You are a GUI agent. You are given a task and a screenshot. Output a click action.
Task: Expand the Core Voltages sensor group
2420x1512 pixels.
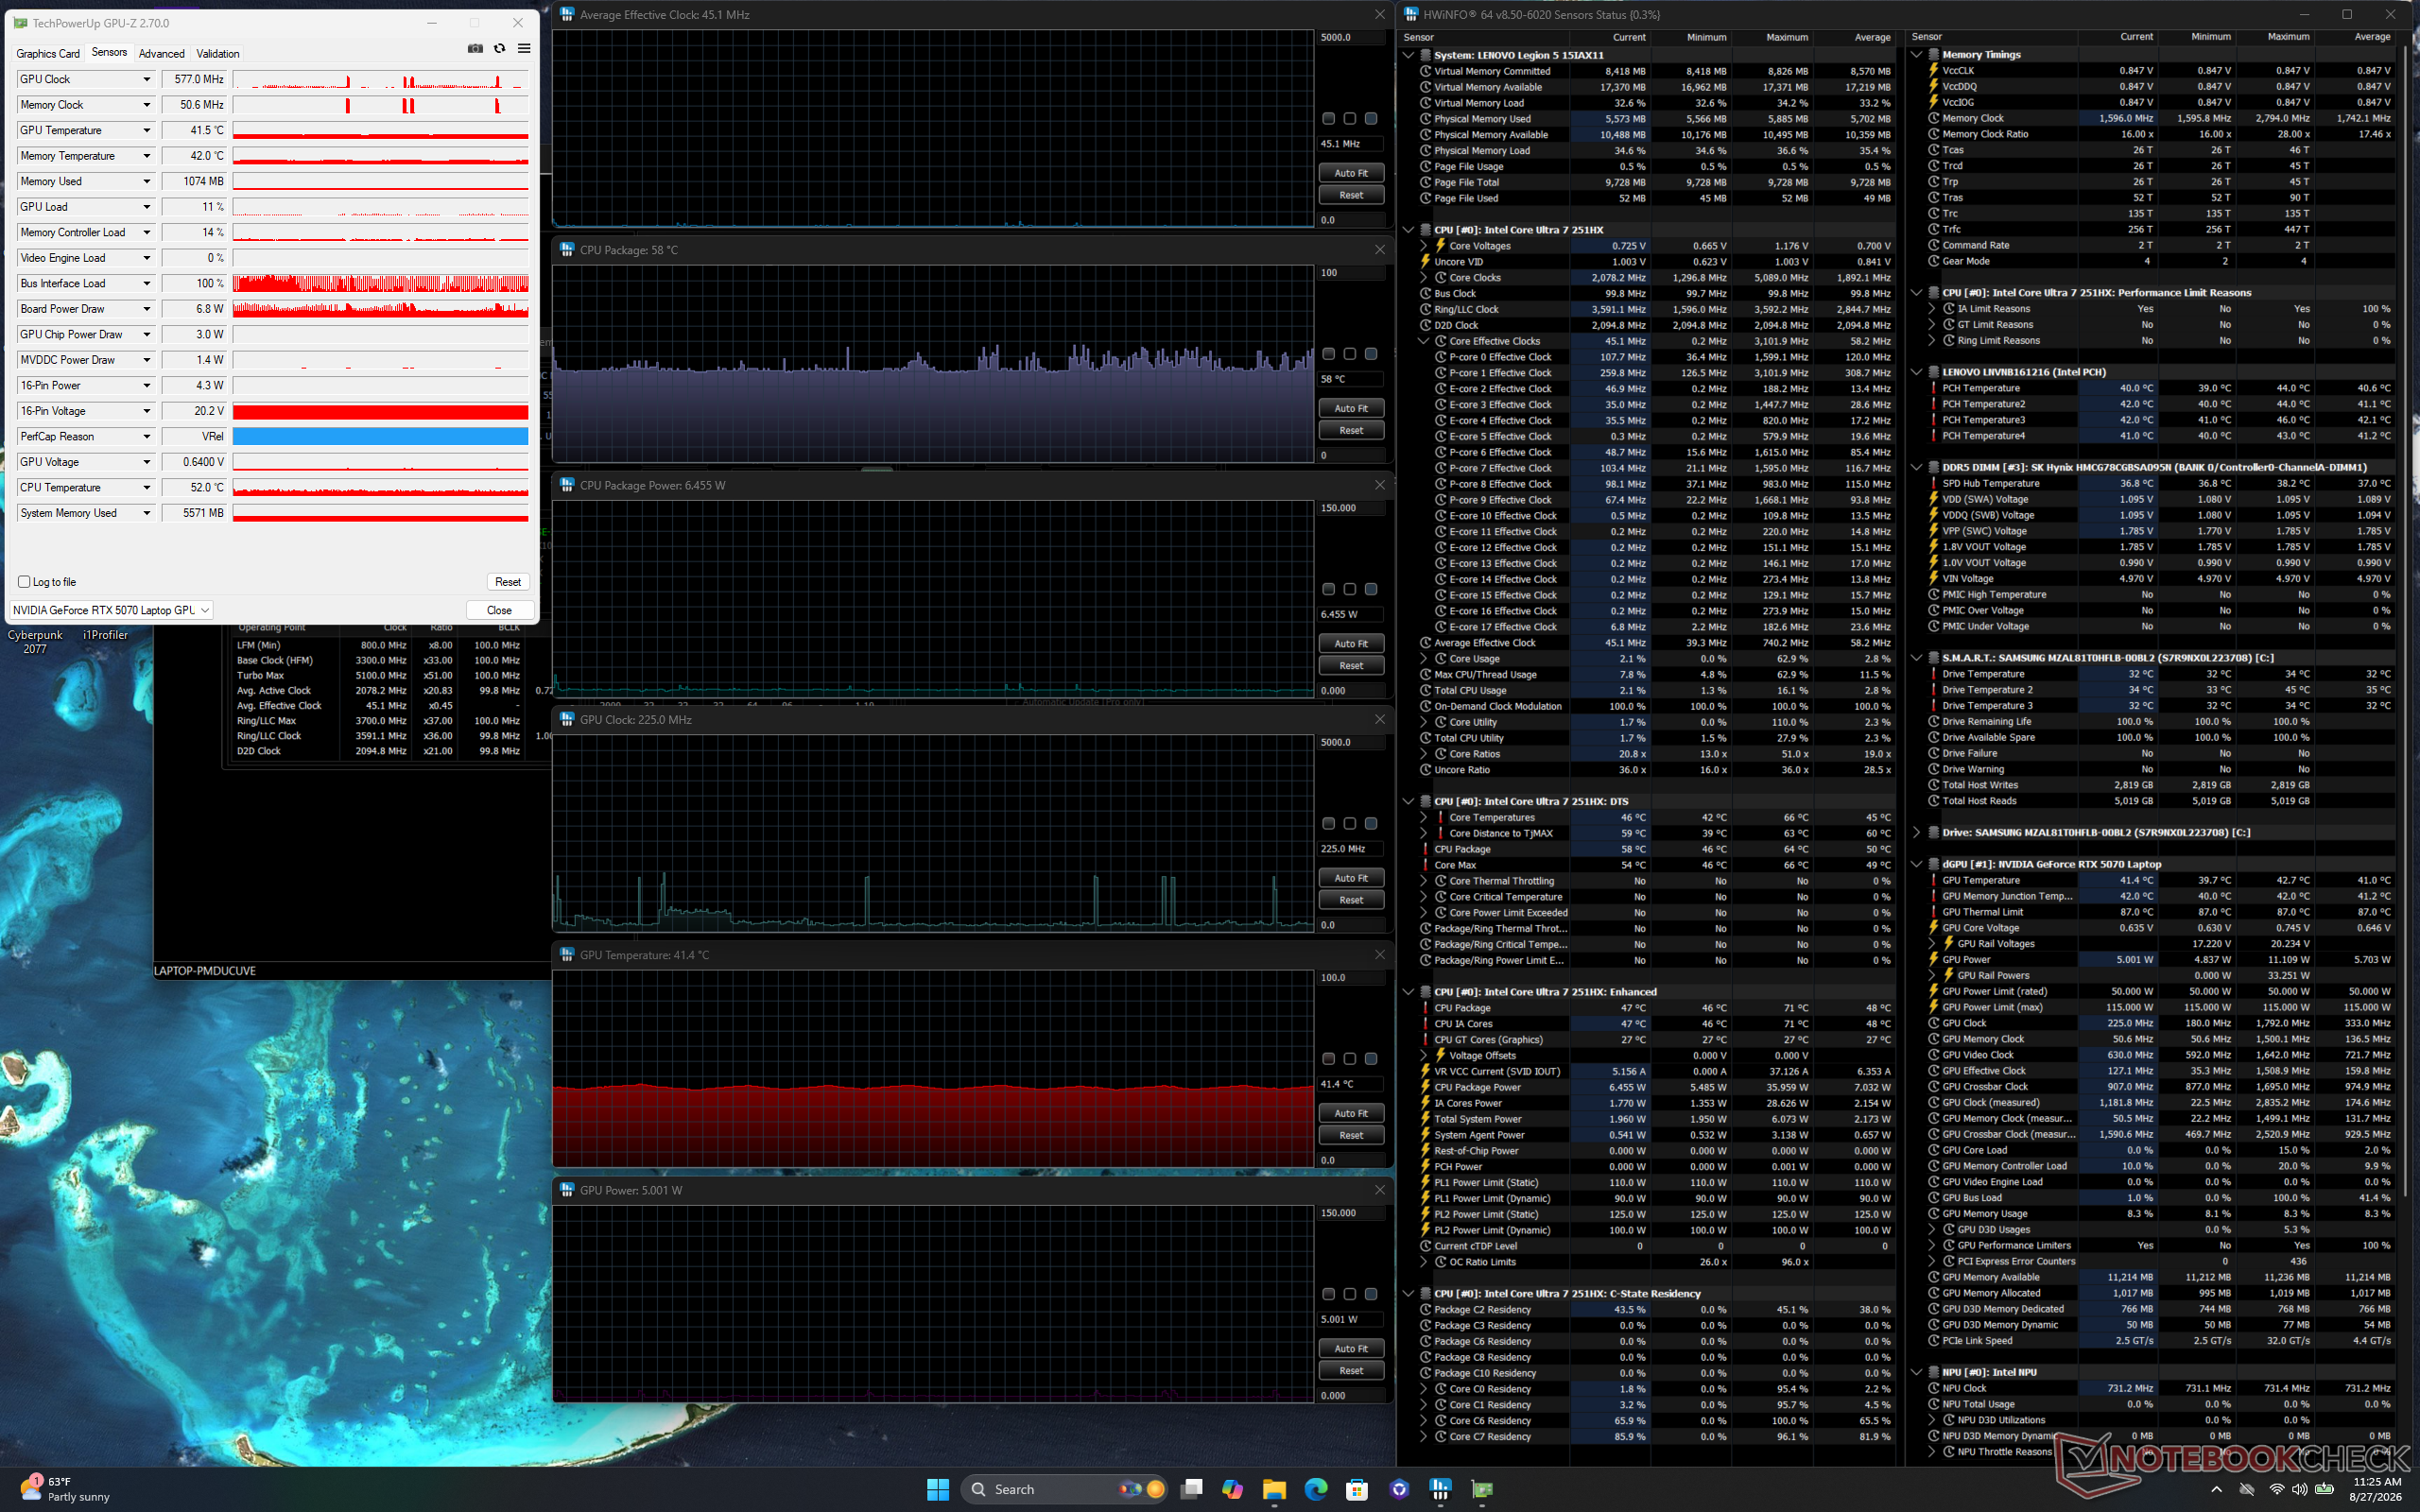point(1424,246)
